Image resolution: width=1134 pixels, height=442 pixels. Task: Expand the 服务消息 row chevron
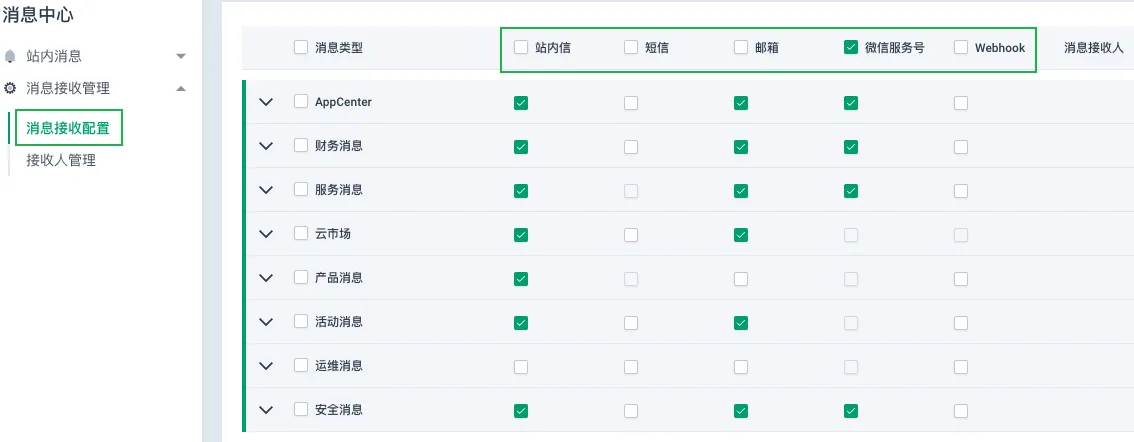266,190
